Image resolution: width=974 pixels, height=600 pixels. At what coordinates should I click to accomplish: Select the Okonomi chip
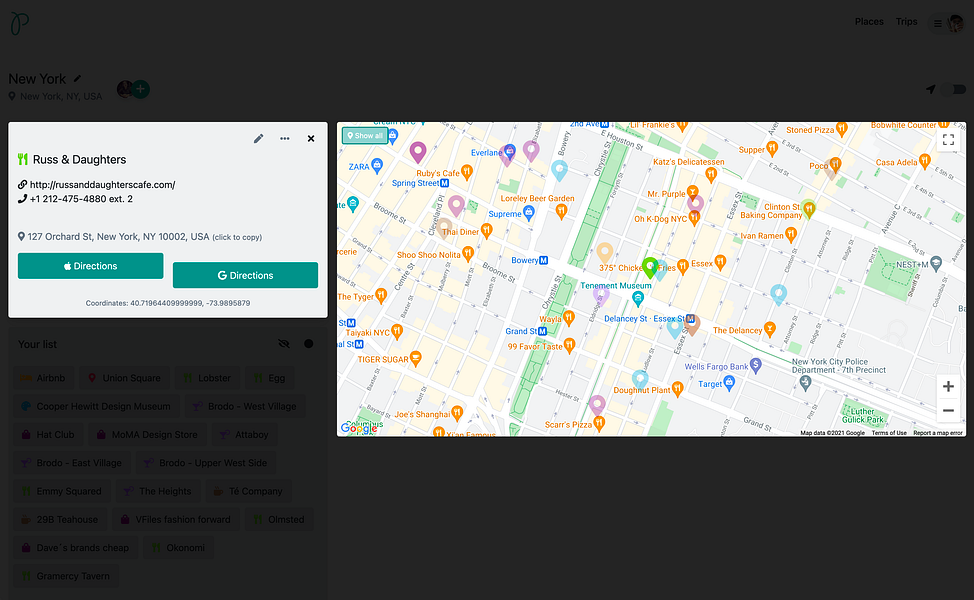(x=178, y=548)
